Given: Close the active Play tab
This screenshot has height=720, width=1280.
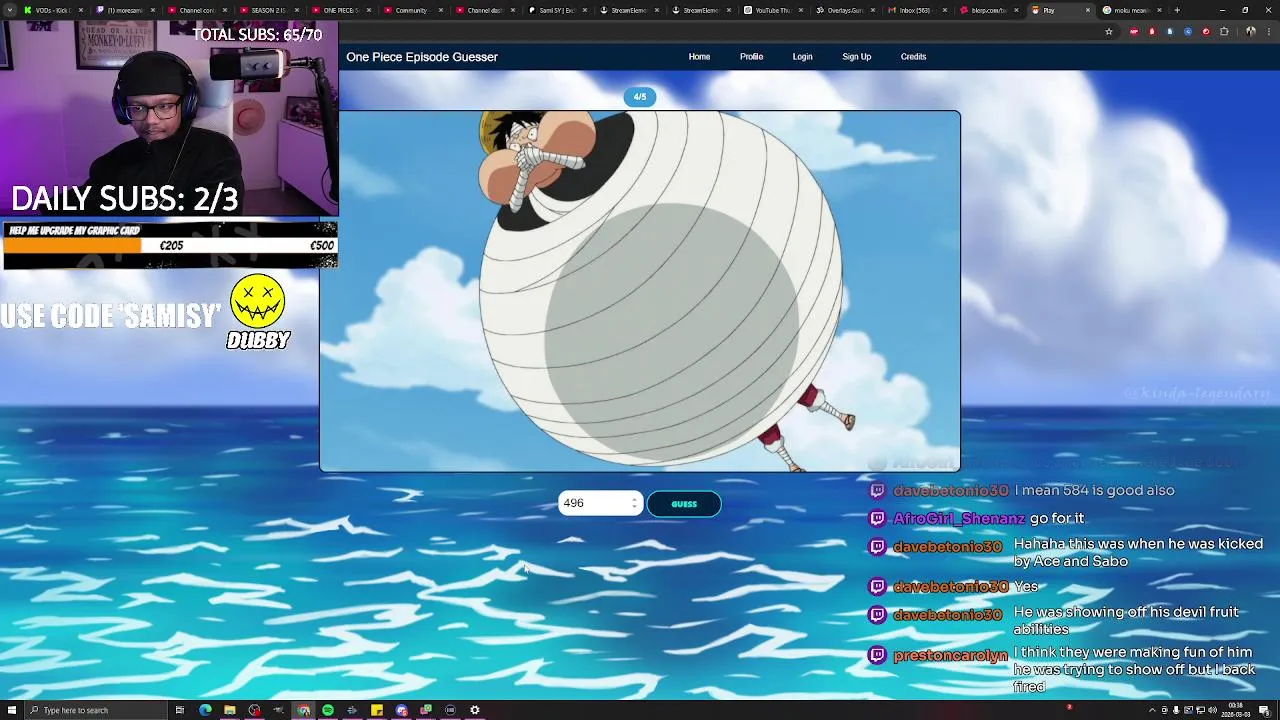Looking at the screenshot, I should coord(1088,10).
